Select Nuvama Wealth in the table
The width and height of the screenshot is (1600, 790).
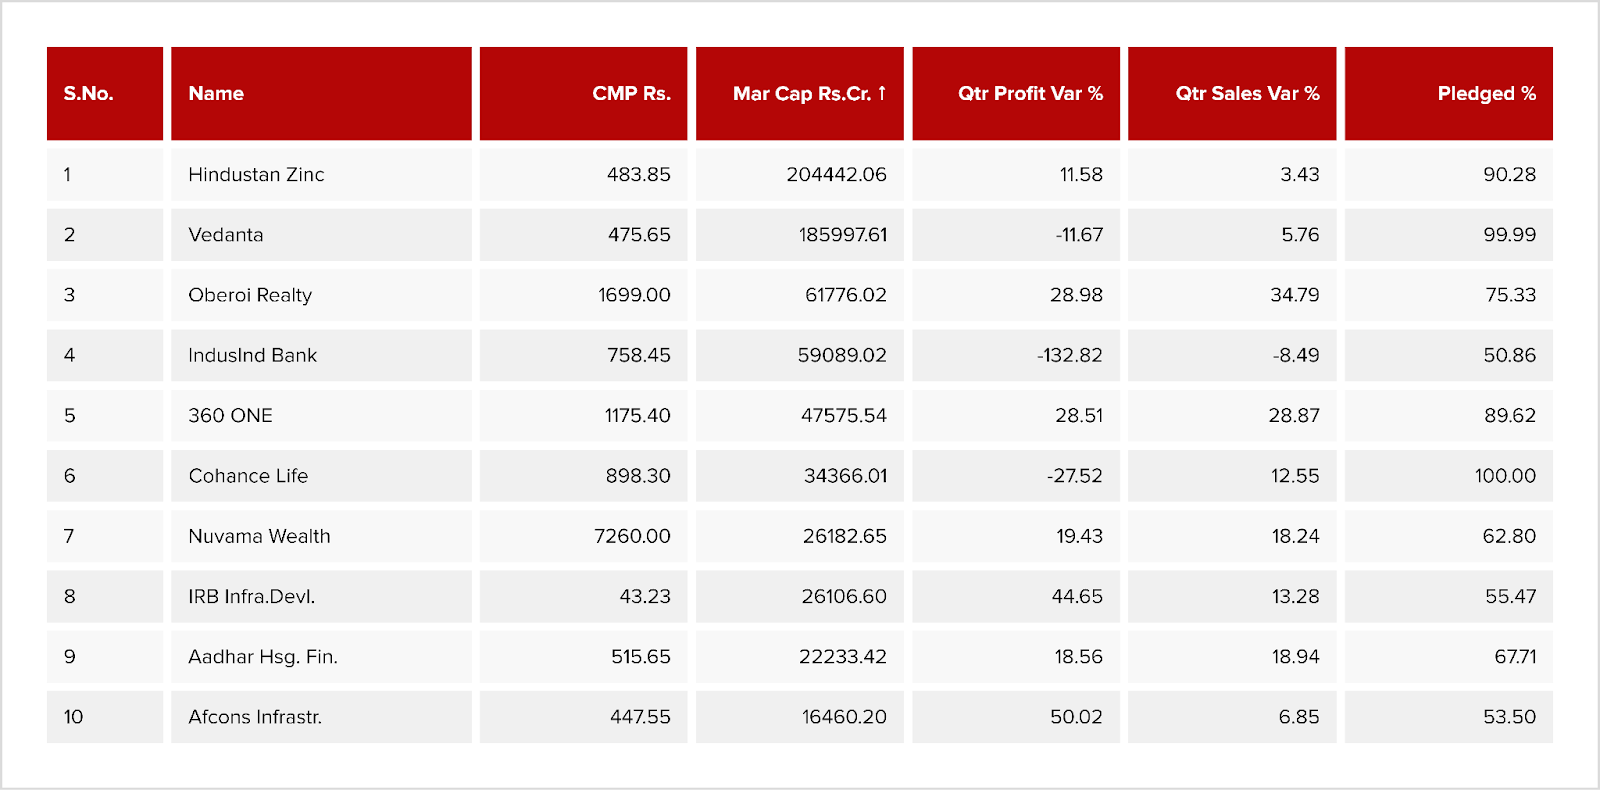tap(259, 536)
